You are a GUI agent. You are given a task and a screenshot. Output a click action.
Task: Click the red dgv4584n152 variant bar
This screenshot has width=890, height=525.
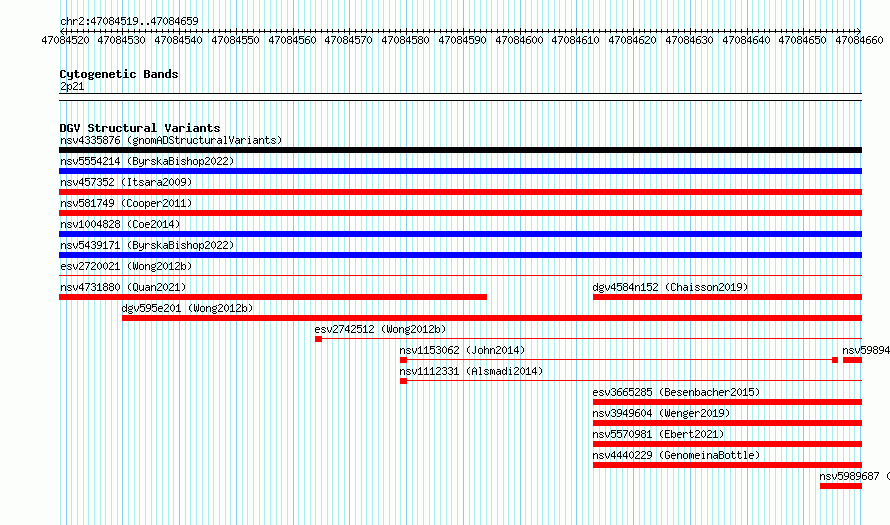pos(728,297)
